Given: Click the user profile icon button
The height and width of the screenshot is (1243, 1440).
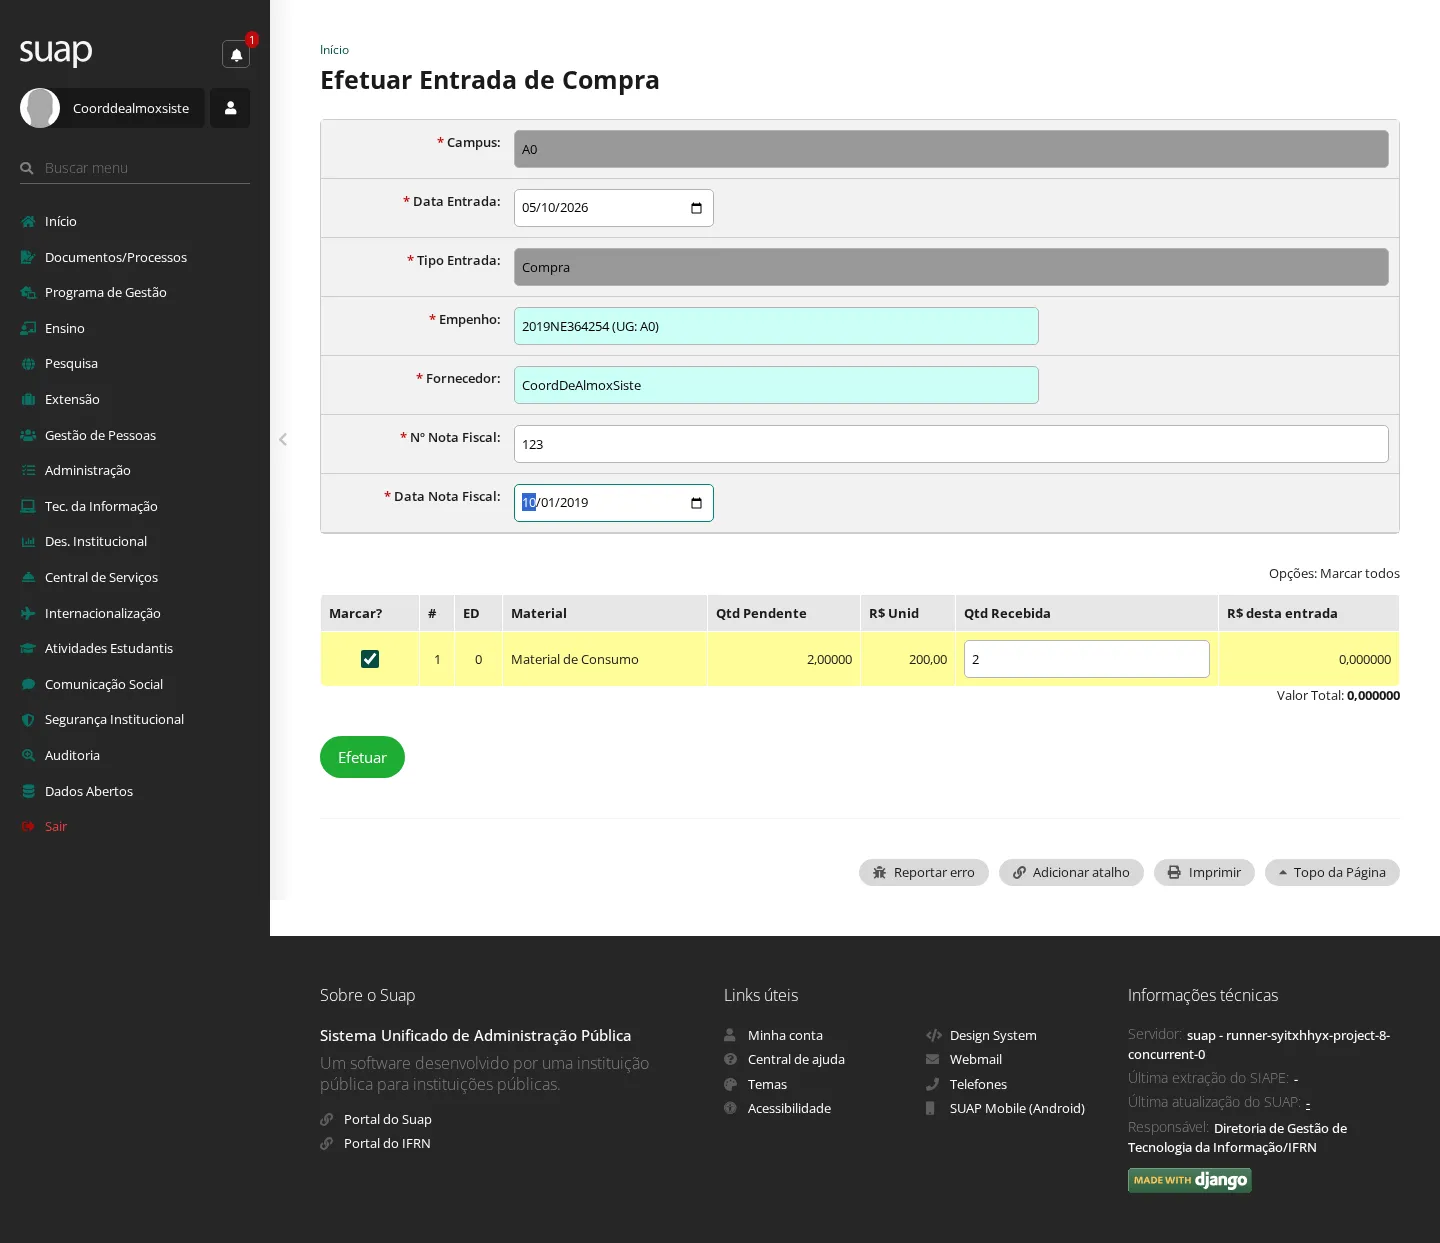Looking at the screenshot, I should (230, 108).
